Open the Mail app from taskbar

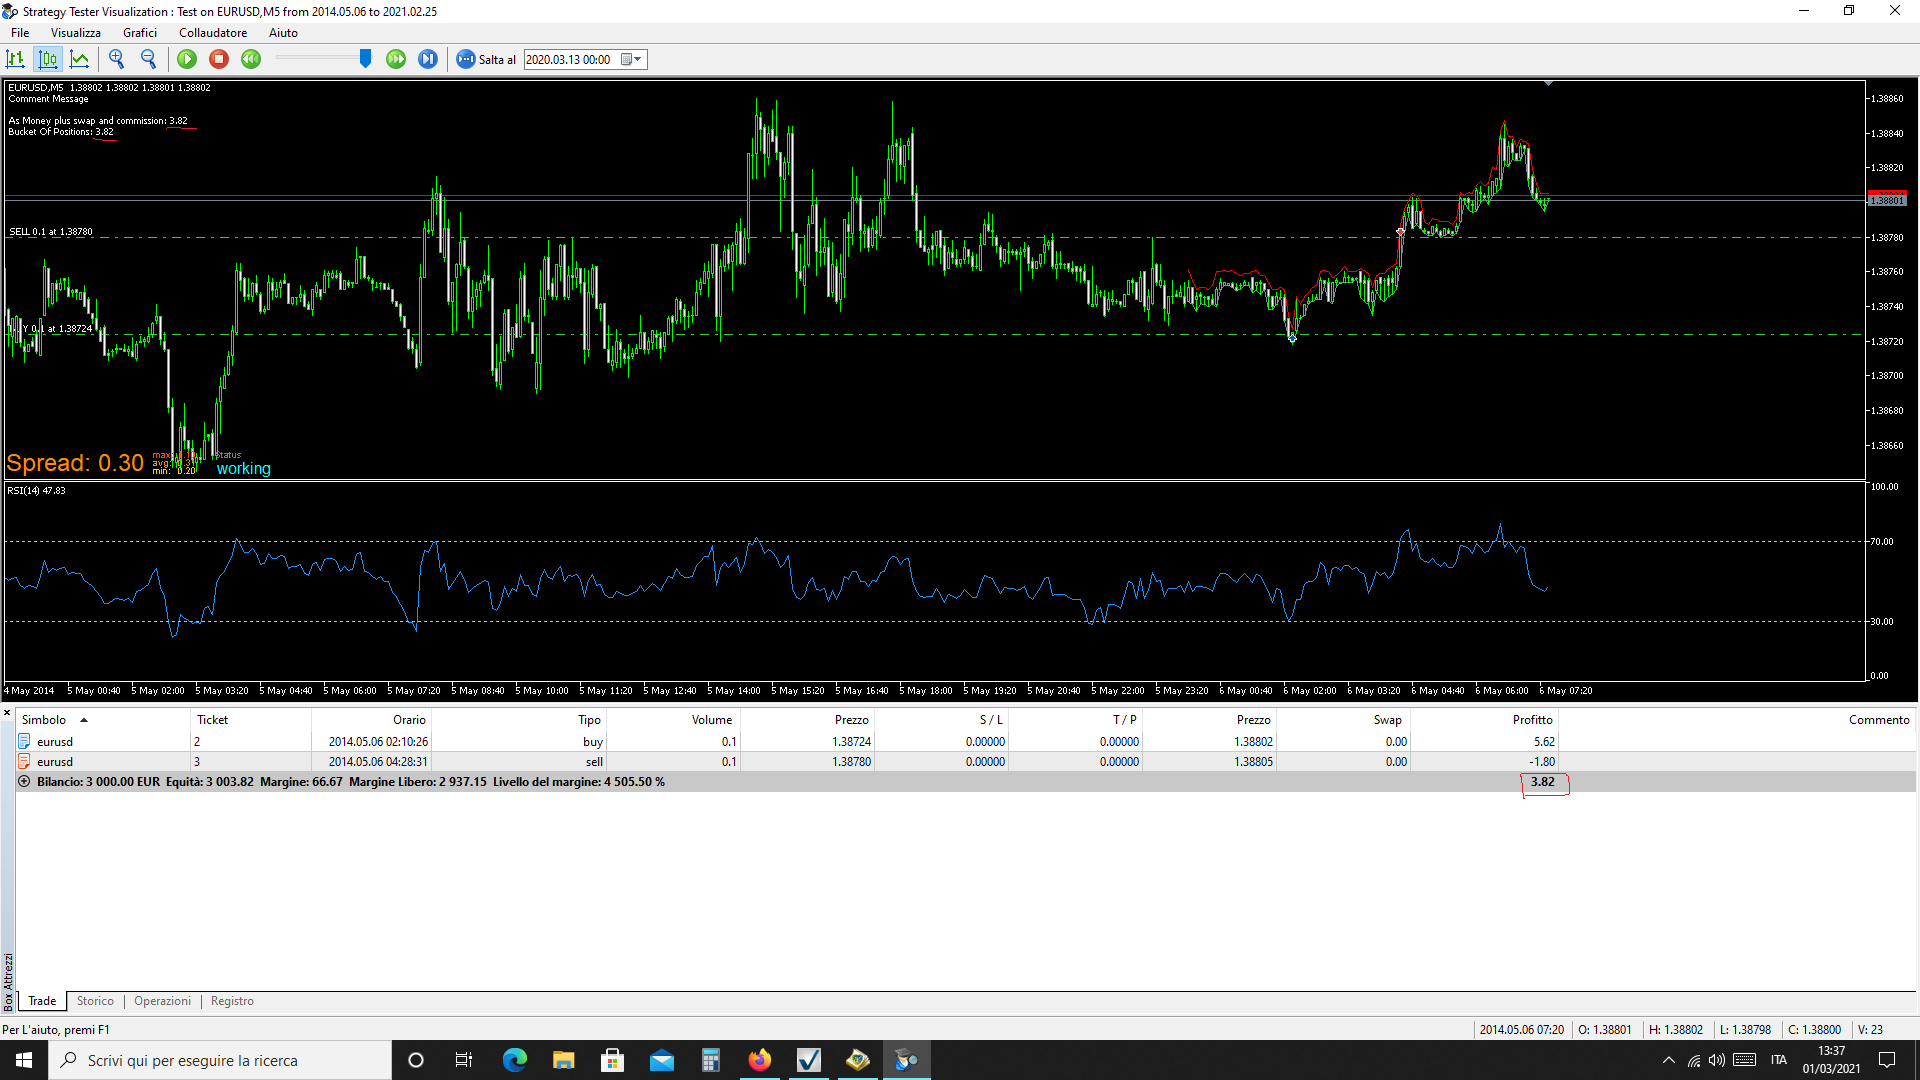[662, 1060]
